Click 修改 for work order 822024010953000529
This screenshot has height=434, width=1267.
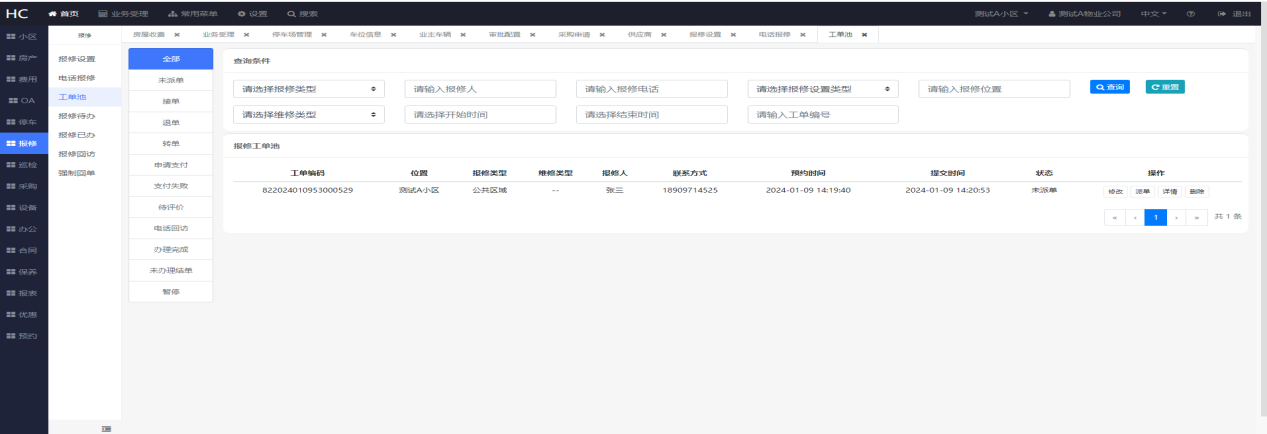(x=1114, y=190)
